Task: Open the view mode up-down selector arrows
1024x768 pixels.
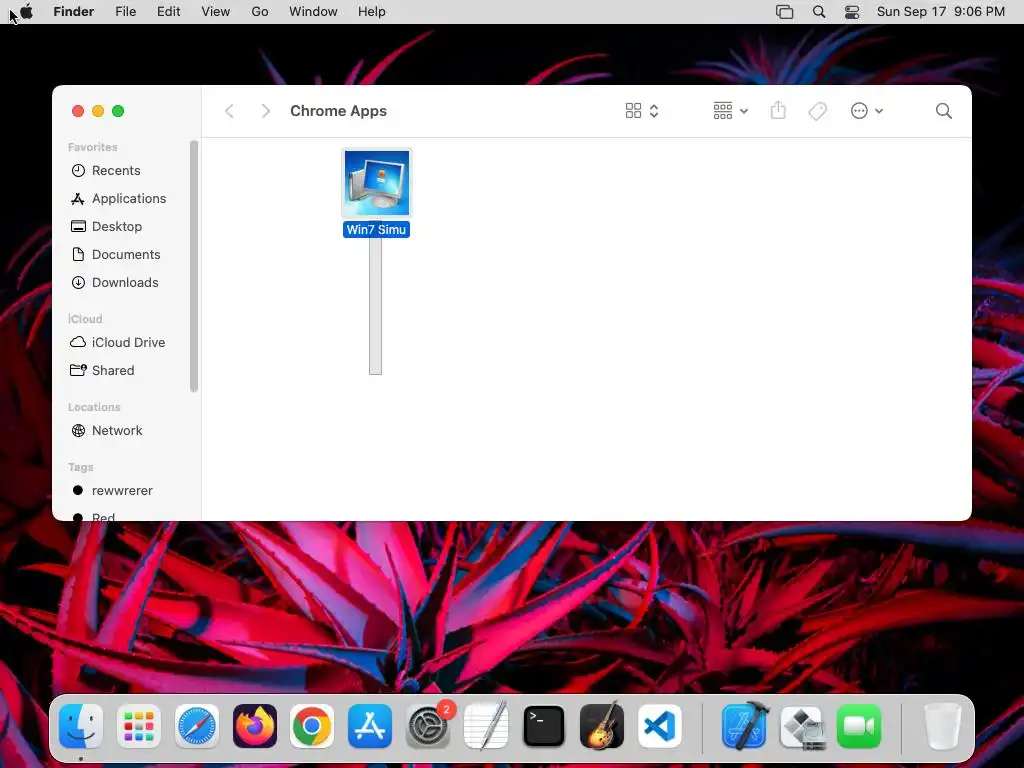Action: coord(654,111)
